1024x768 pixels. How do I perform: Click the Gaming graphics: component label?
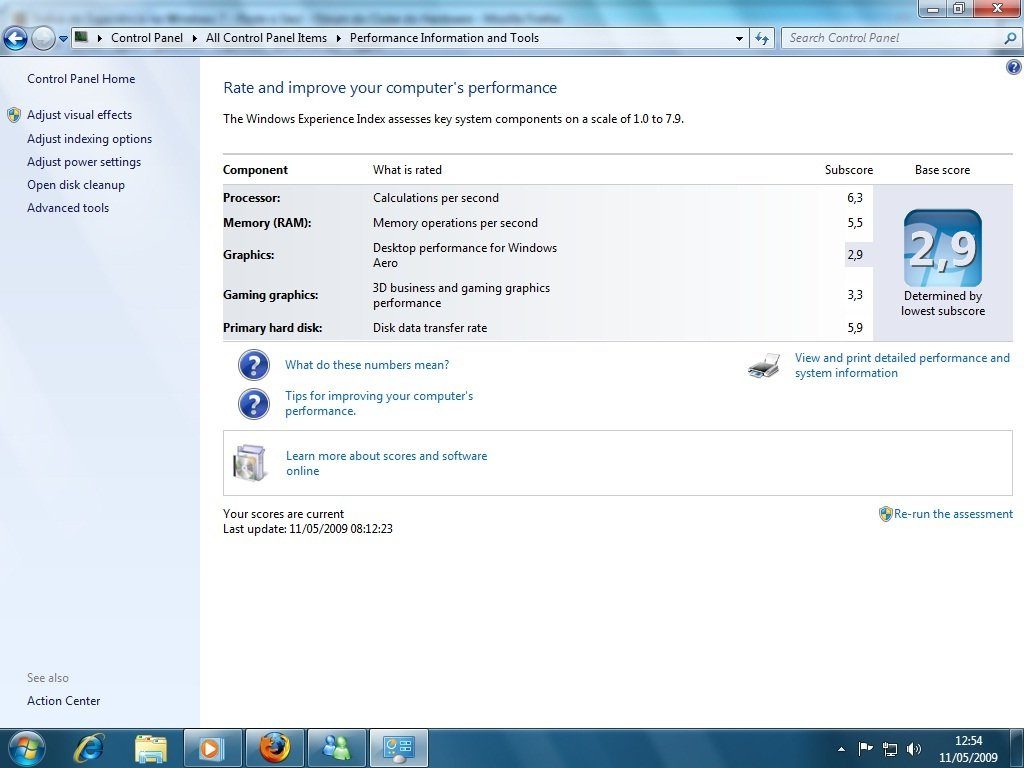[270, 295]
